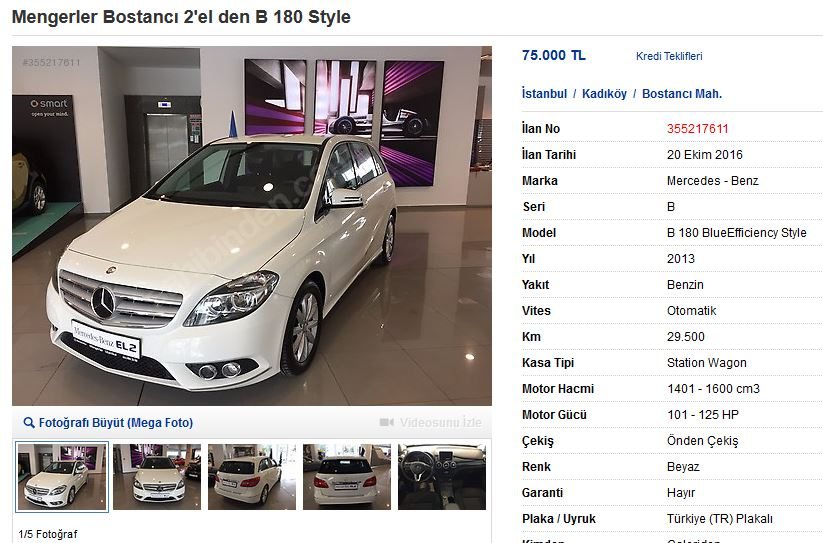The image size is (823, 543).
Task: Open the Kredi Teklifleri link
Action: [669, 56]
